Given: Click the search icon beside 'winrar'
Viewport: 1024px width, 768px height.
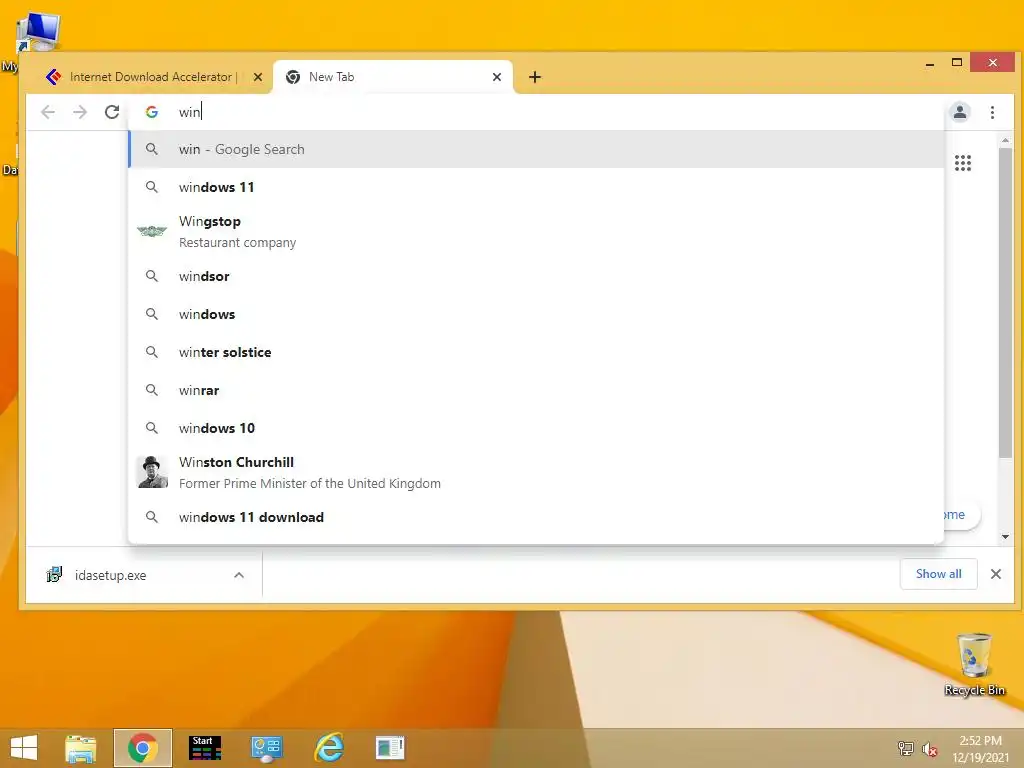Looking at the screenshot, I should 152,390.
